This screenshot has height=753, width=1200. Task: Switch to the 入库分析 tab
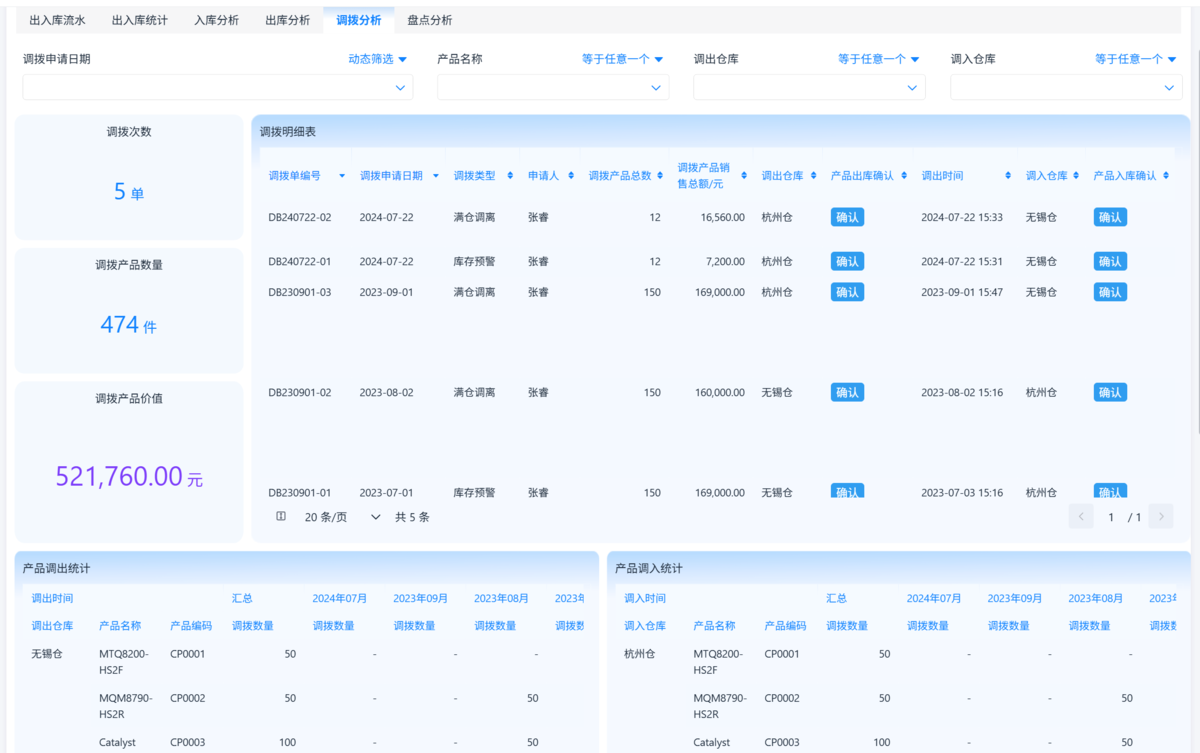[216, 20]
